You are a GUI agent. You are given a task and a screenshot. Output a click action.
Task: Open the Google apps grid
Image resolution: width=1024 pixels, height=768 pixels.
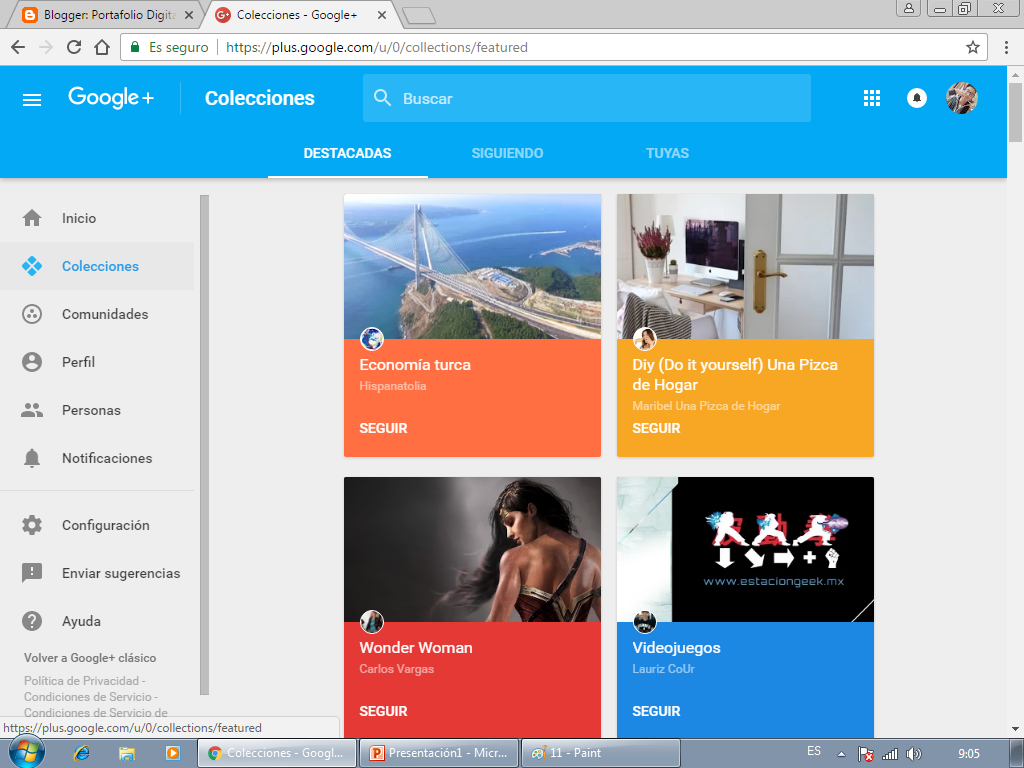(872, 97)
